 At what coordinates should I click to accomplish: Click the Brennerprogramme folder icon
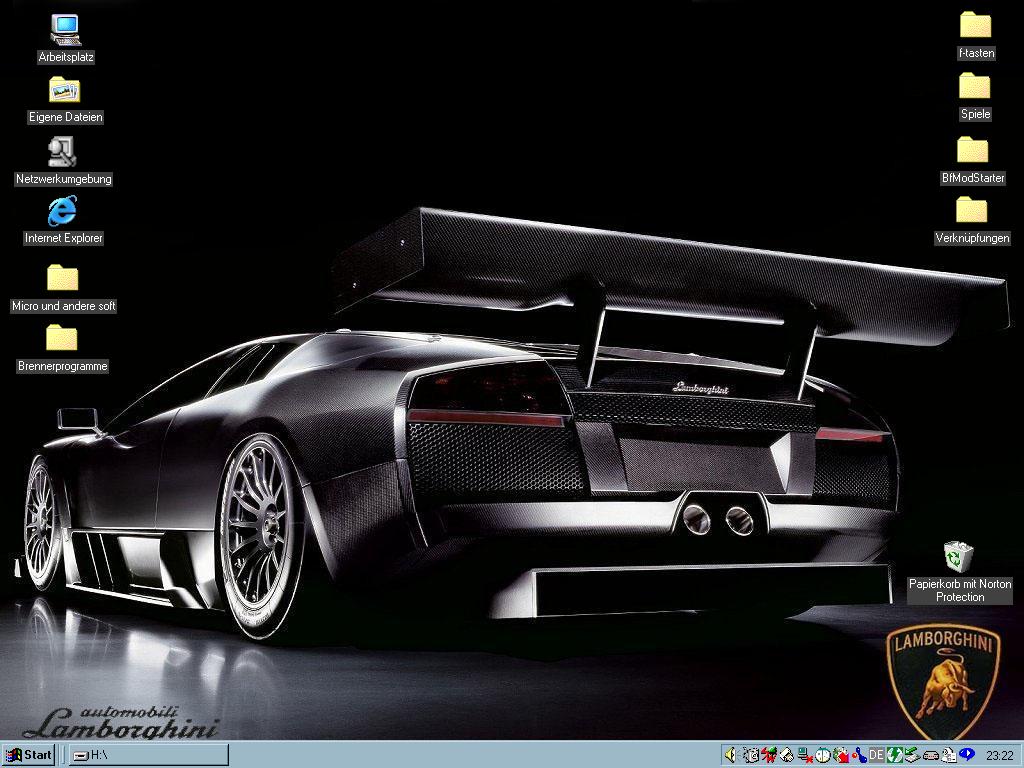click(62, 338)
